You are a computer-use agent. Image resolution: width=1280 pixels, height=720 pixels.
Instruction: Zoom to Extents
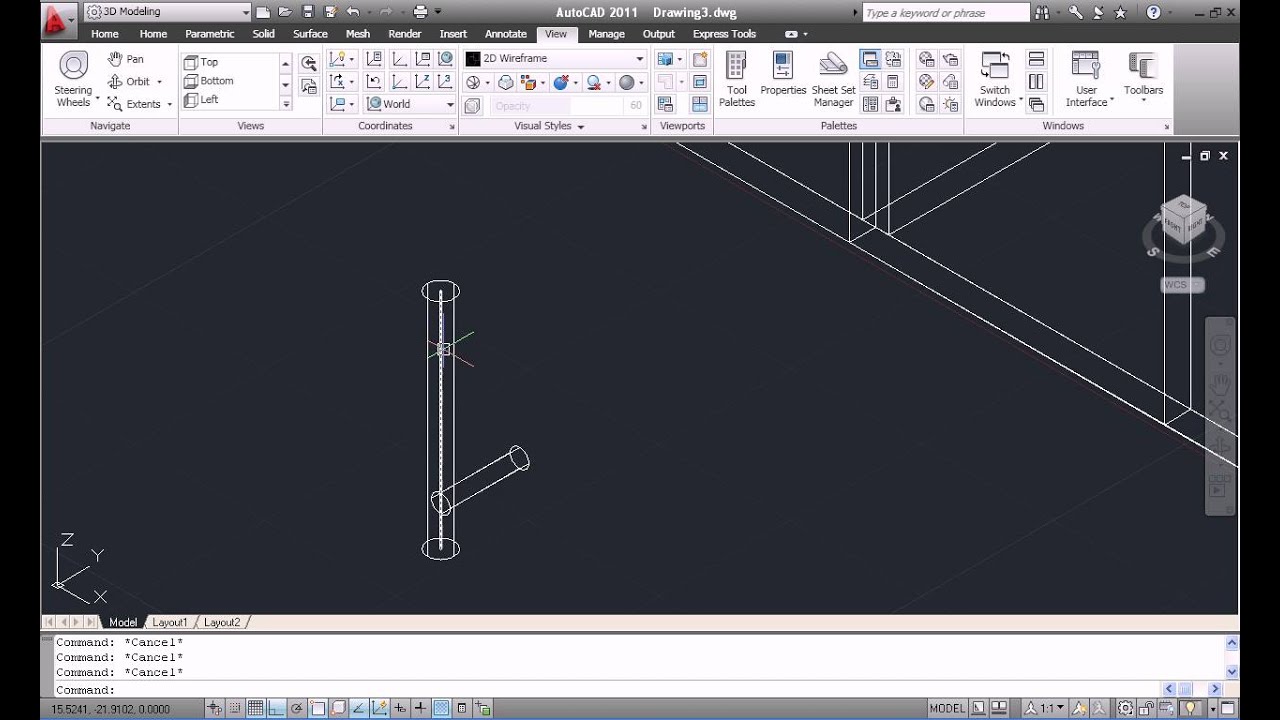pos(134,104)
